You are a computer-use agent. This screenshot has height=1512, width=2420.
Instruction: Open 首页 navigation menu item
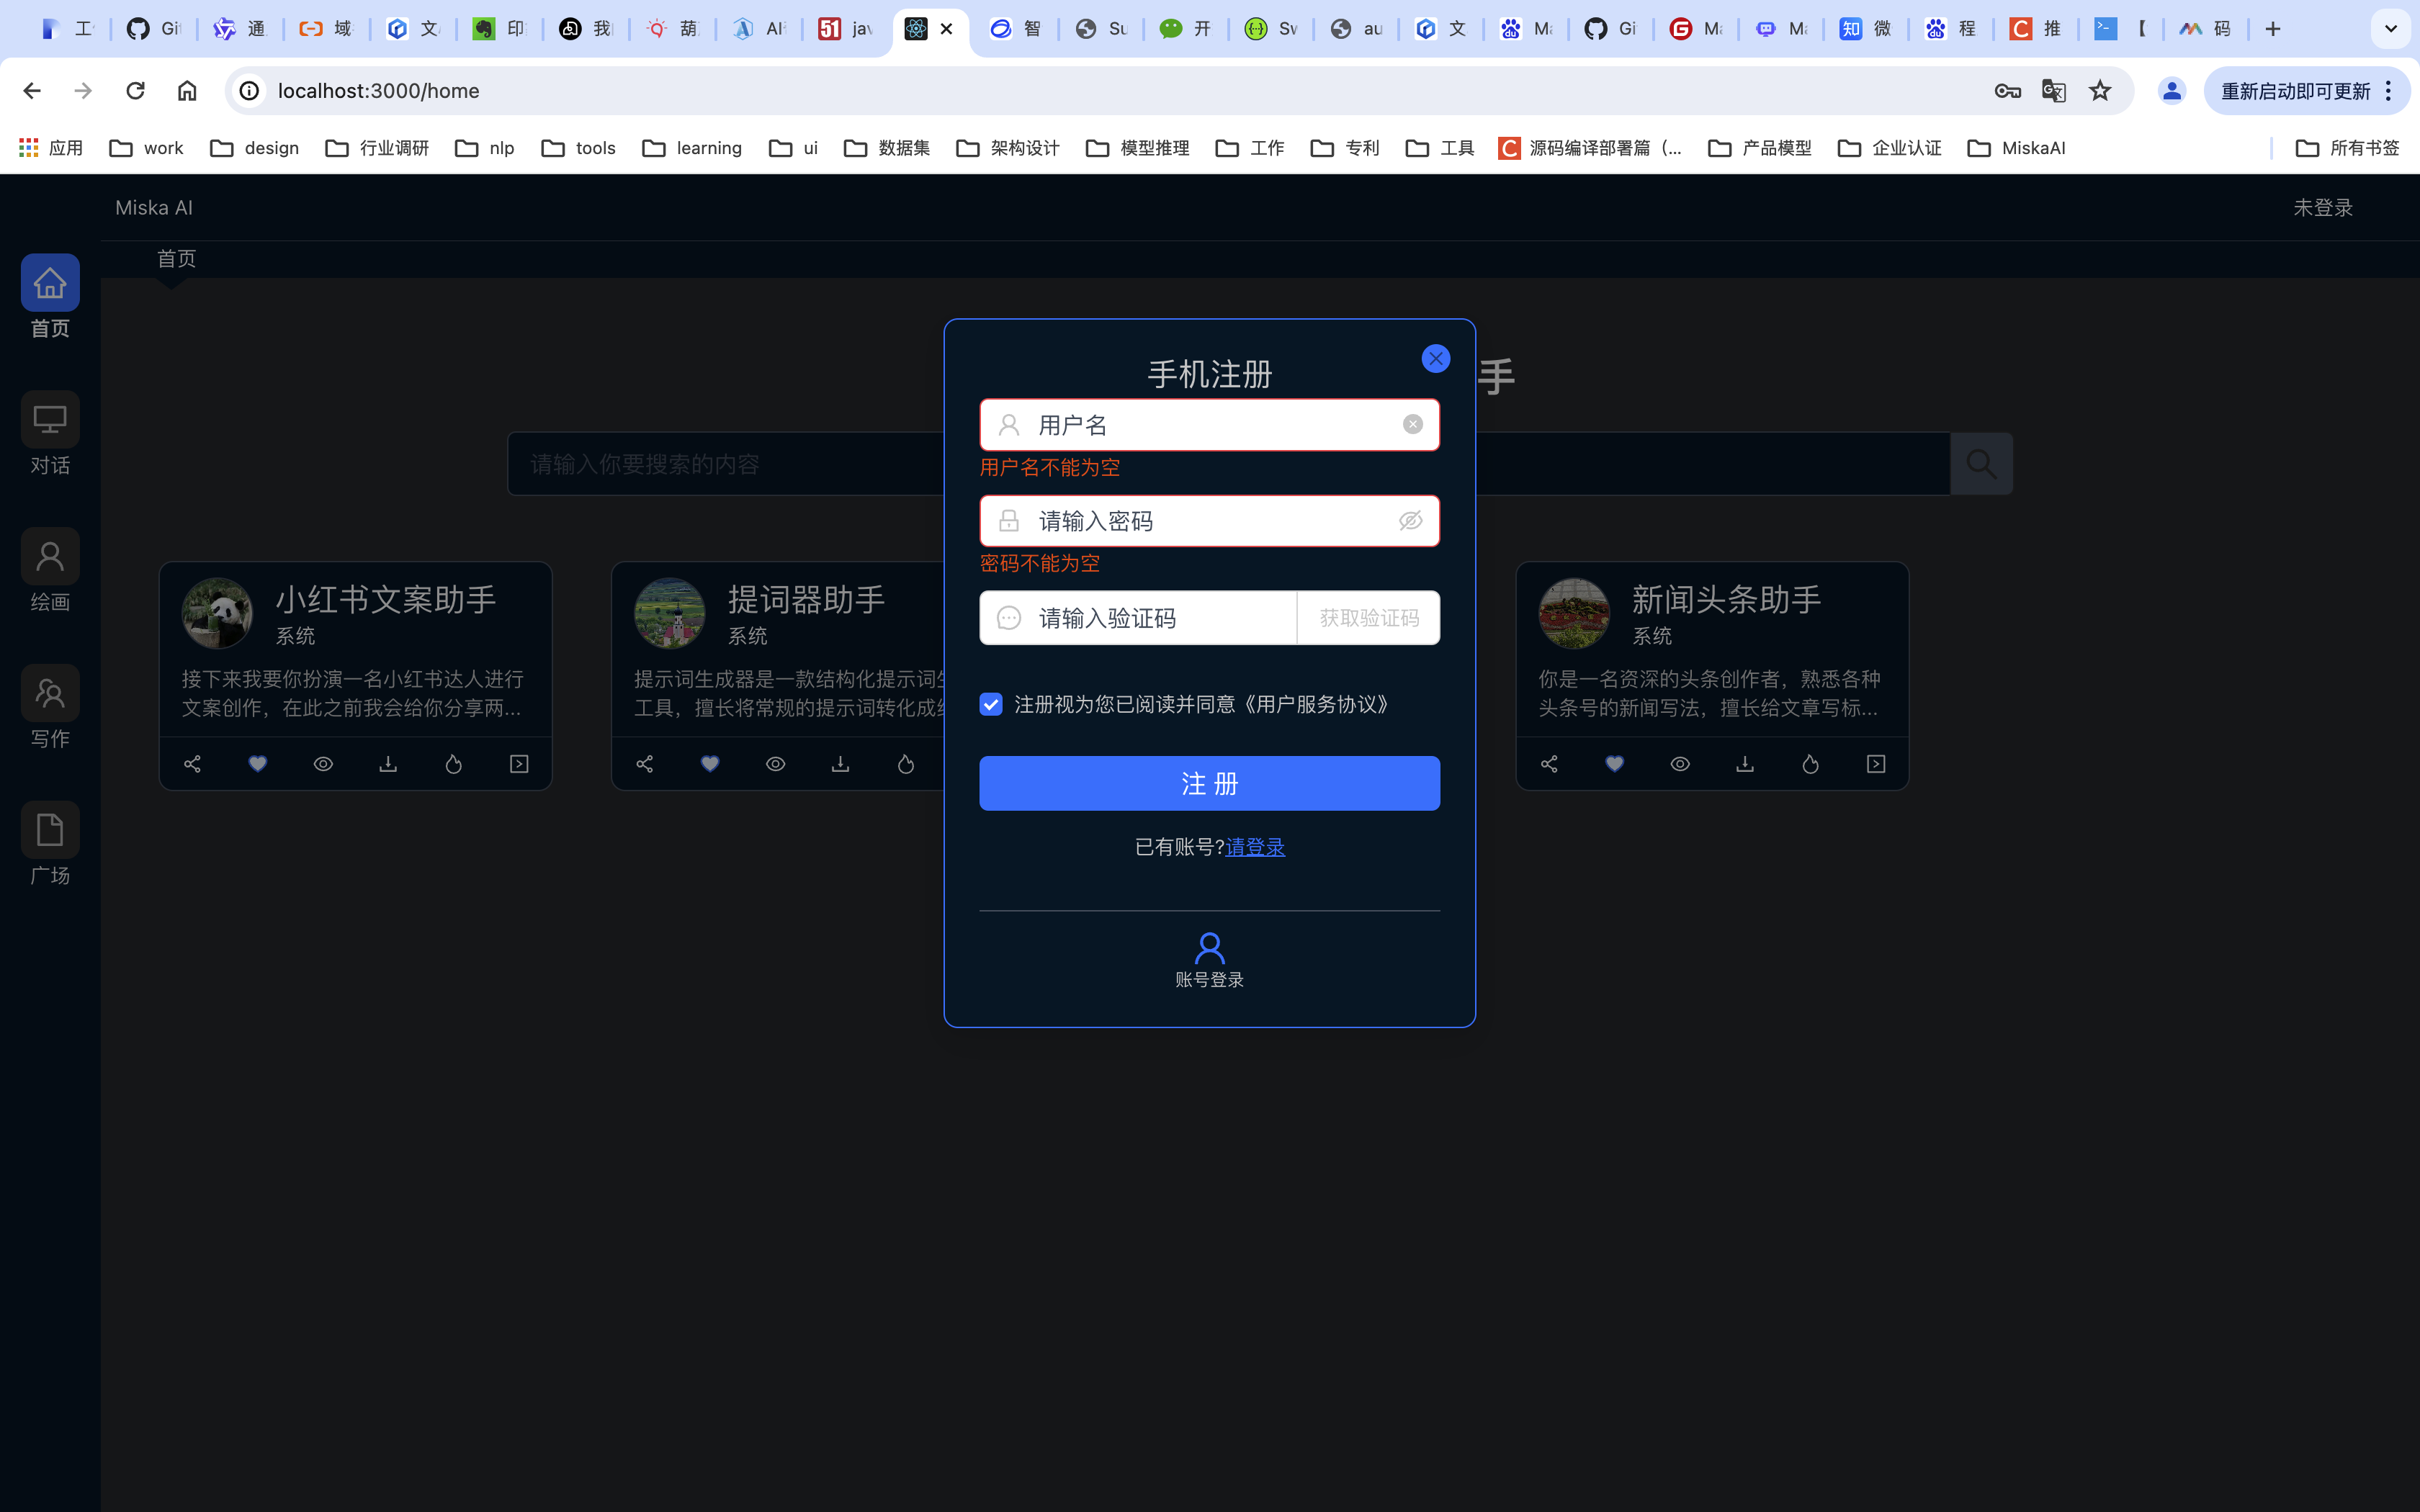[49, 294]
